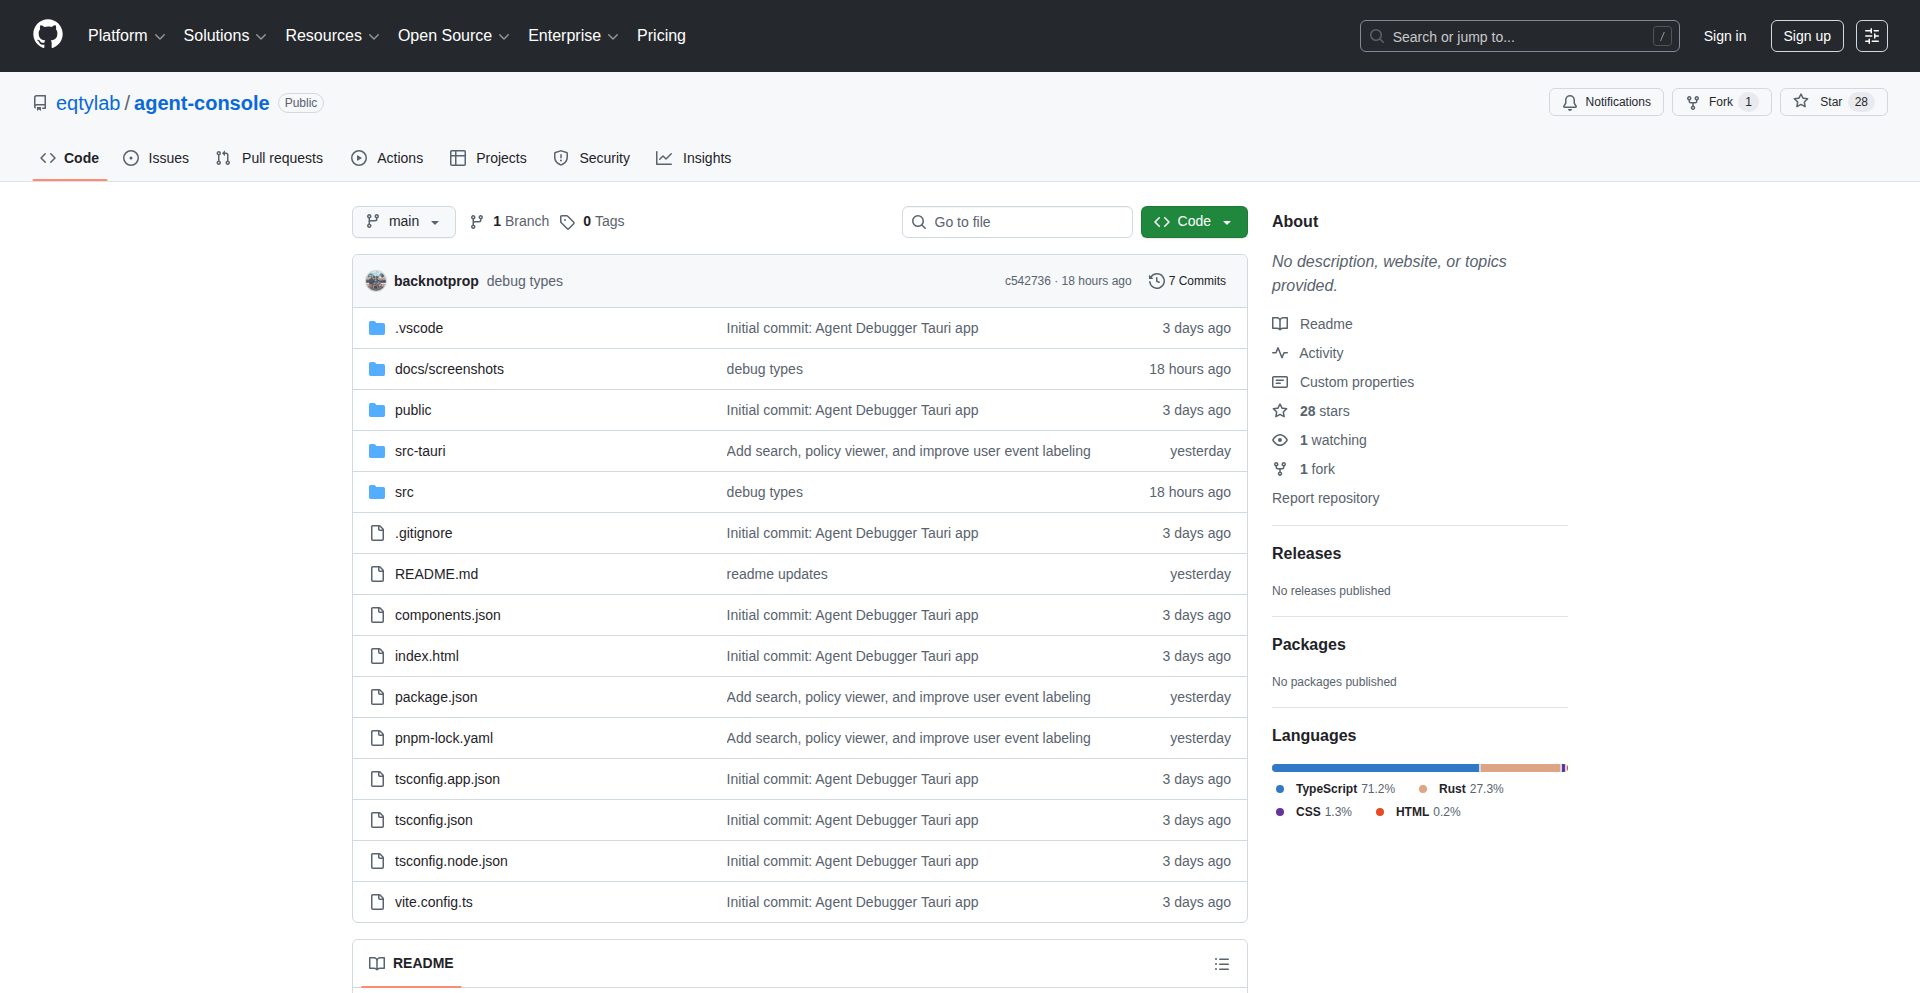Switch to the Issues tab
The height and width of the screenshot is (993, 1920).
(156, 158)
